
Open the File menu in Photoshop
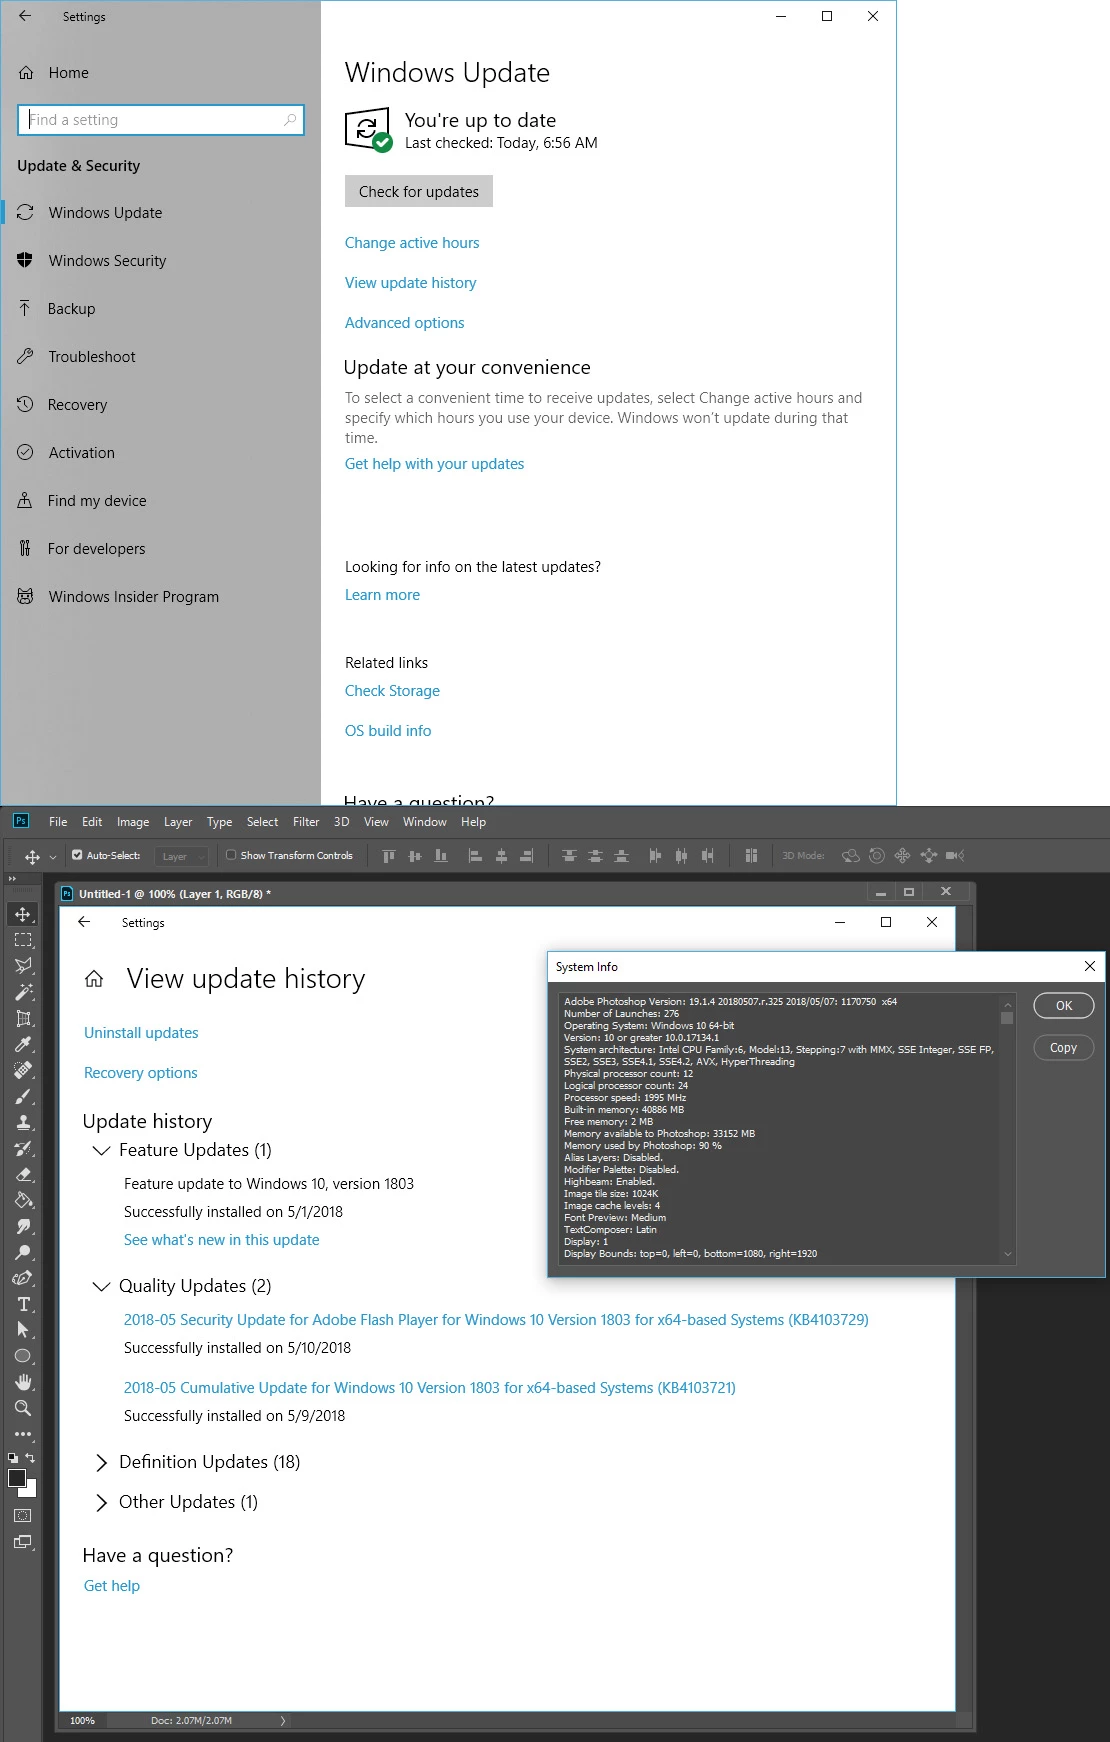coord(58,822)
